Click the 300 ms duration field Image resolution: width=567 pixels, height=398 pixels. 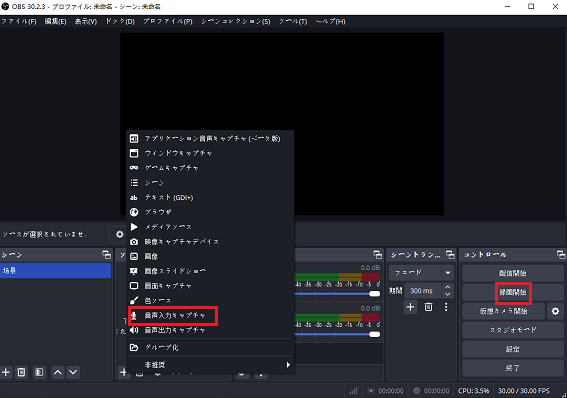[x=423, y=291]
